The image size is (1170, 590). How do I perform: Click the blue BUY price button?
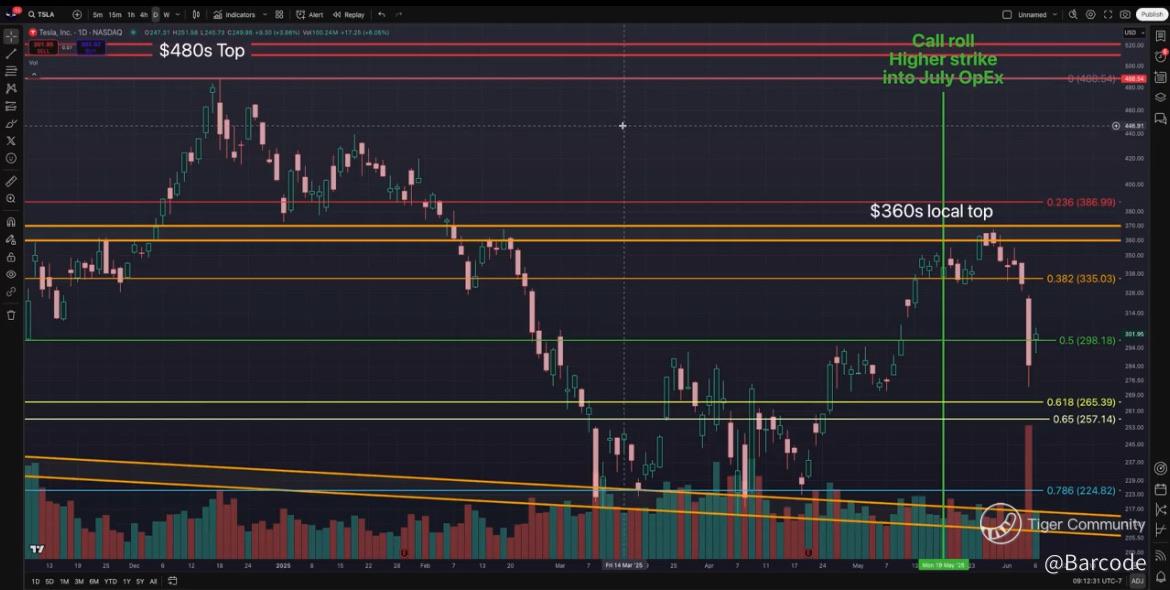tap(91, 48)
